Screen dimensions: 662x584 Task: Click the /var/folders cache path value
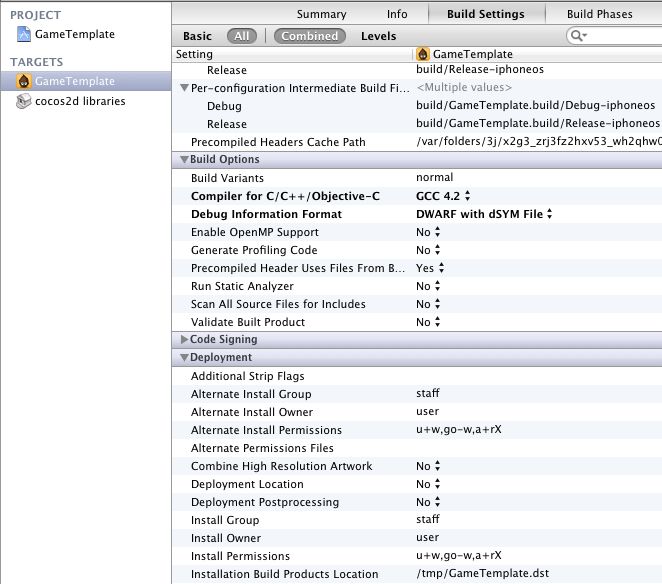point(539,141)
